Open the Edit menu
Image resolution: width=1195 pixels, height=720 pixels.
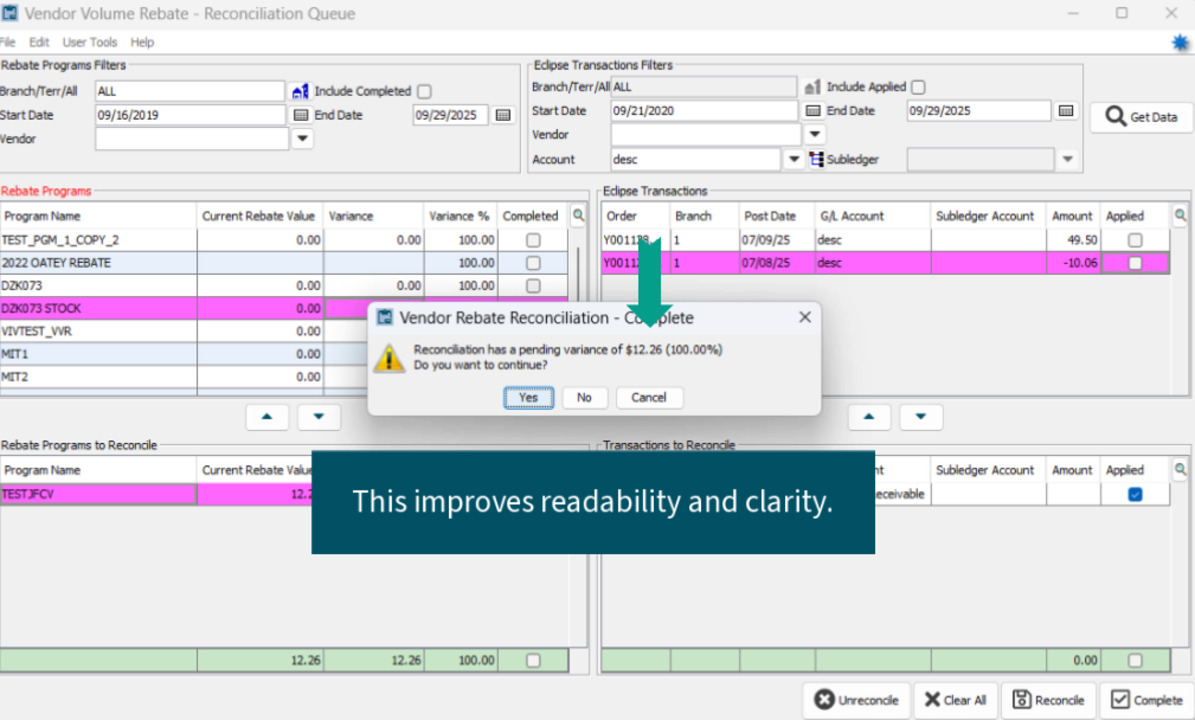pos(39,42)
